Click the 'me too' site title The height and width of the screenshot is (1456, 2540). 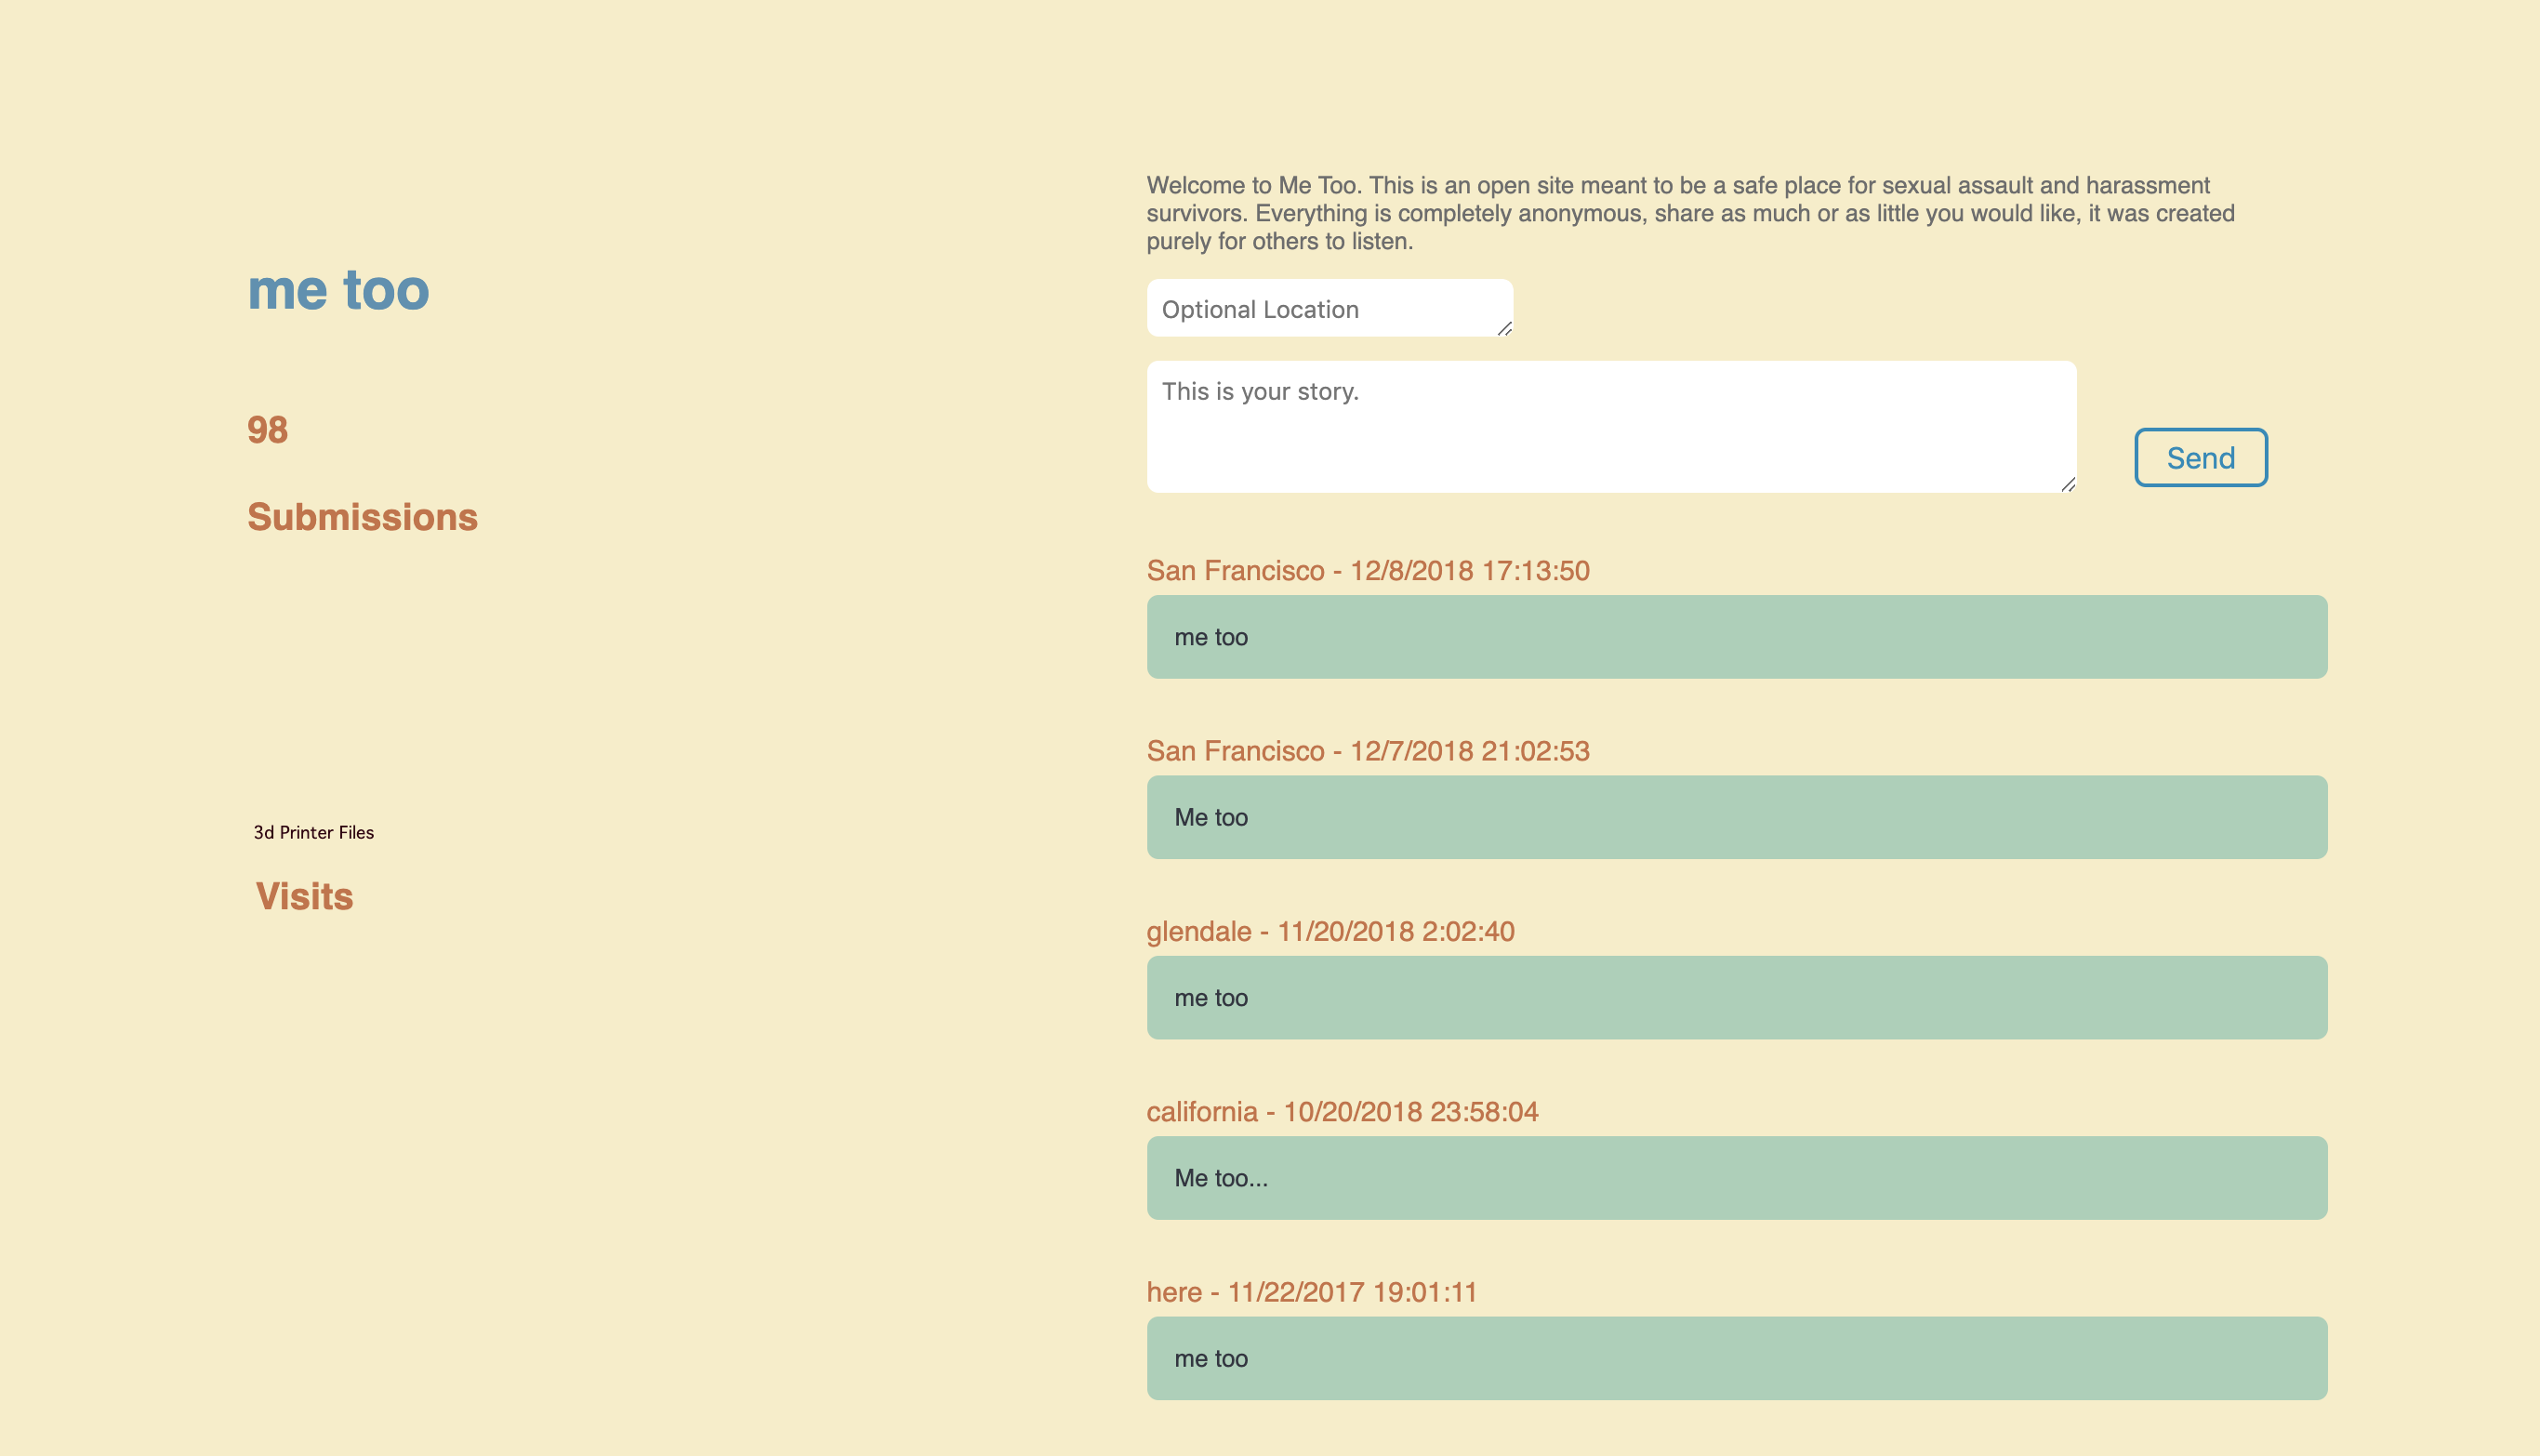(338, 290)
